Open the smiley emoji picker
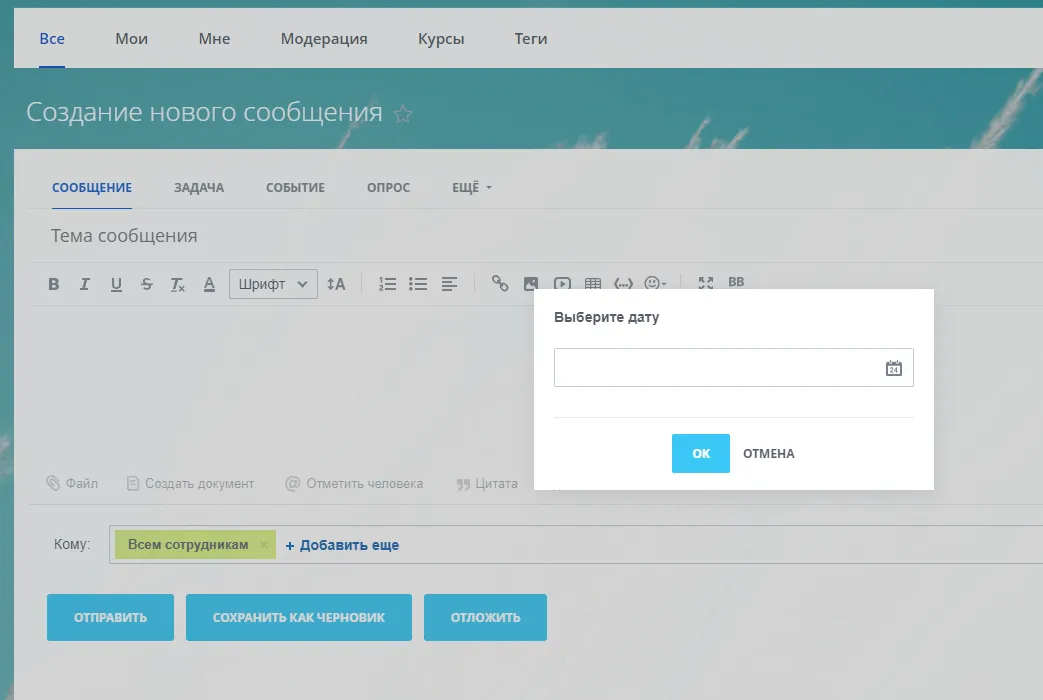This screenshot has width=1043, height=700. pos(655,284)
